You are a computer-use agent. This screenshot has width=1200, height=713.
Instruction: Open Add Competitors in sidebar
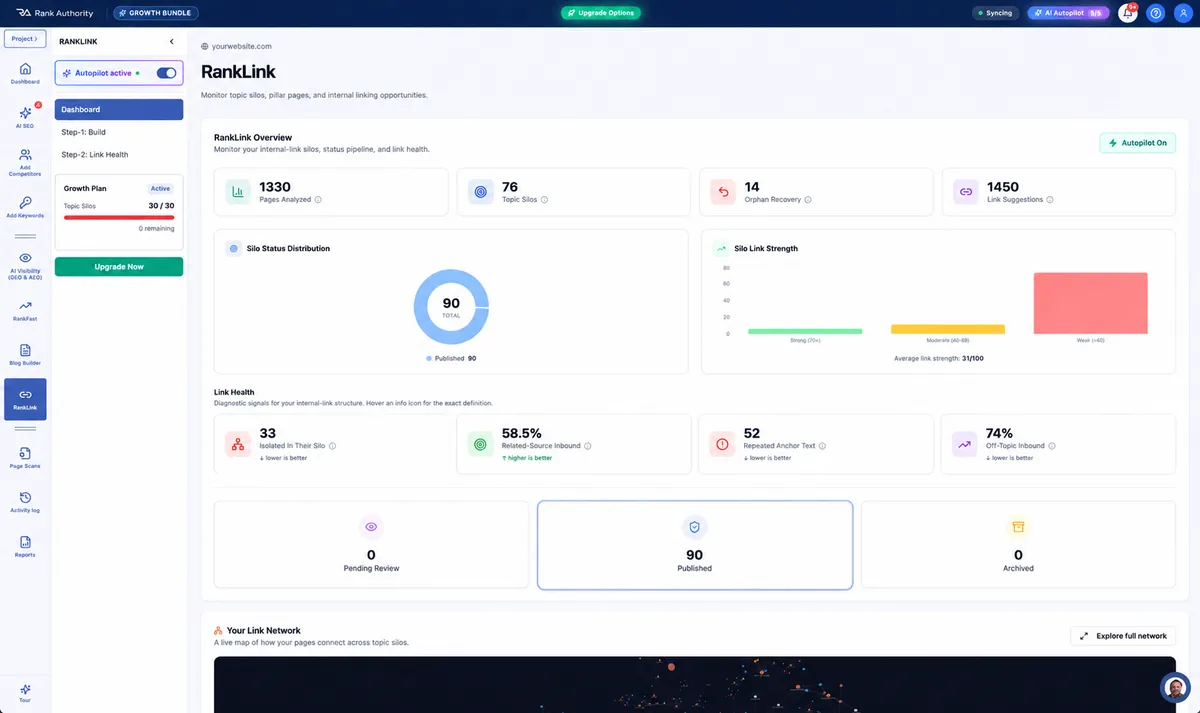pyautogui.click(x=25, y=162)
